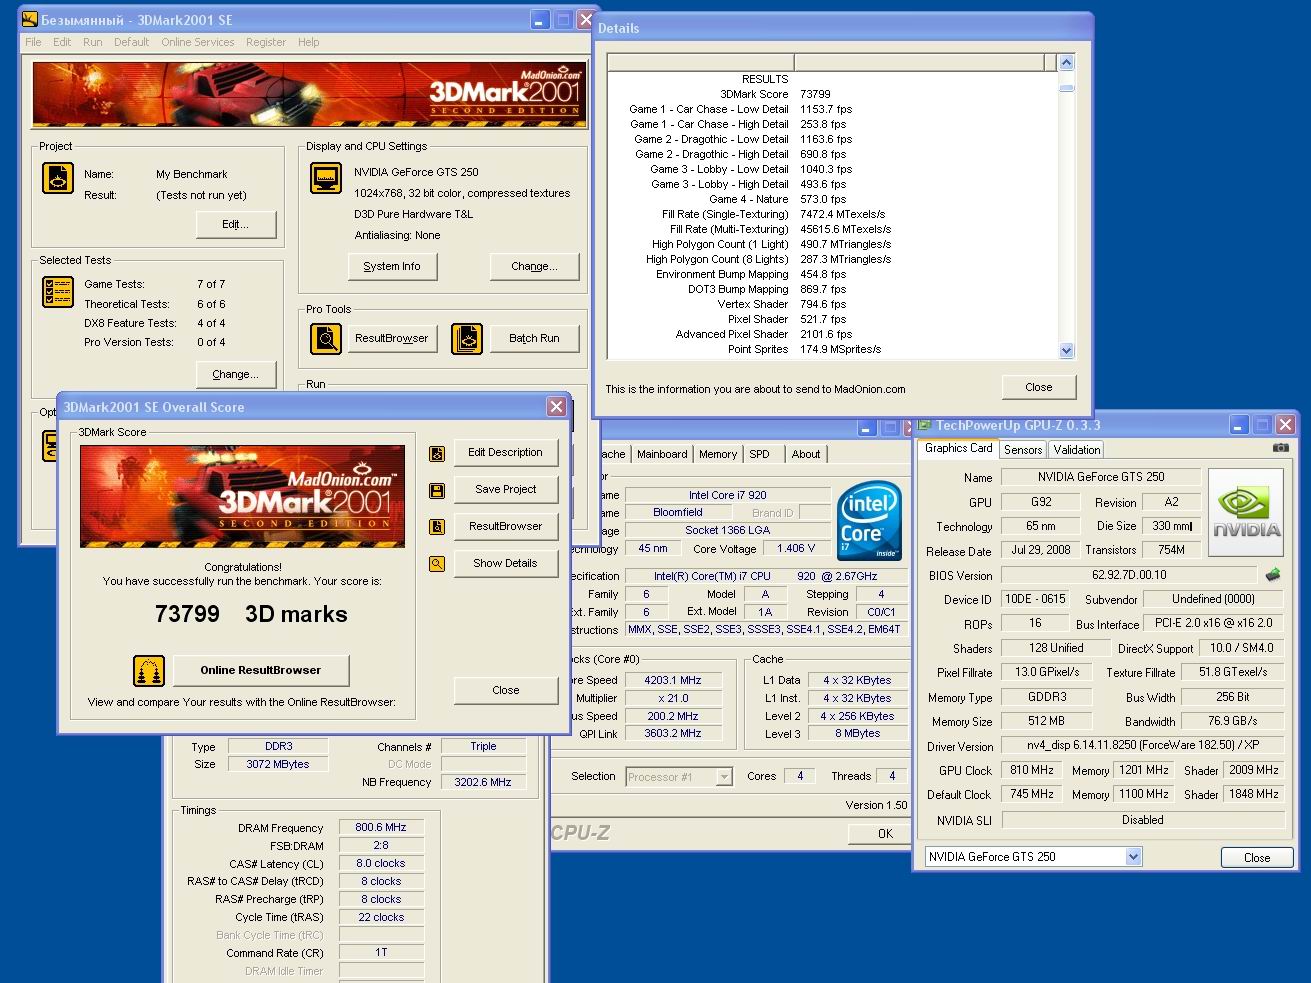
Task: Click the 3DMark2001 banner in main window
Action: (309, 95)
